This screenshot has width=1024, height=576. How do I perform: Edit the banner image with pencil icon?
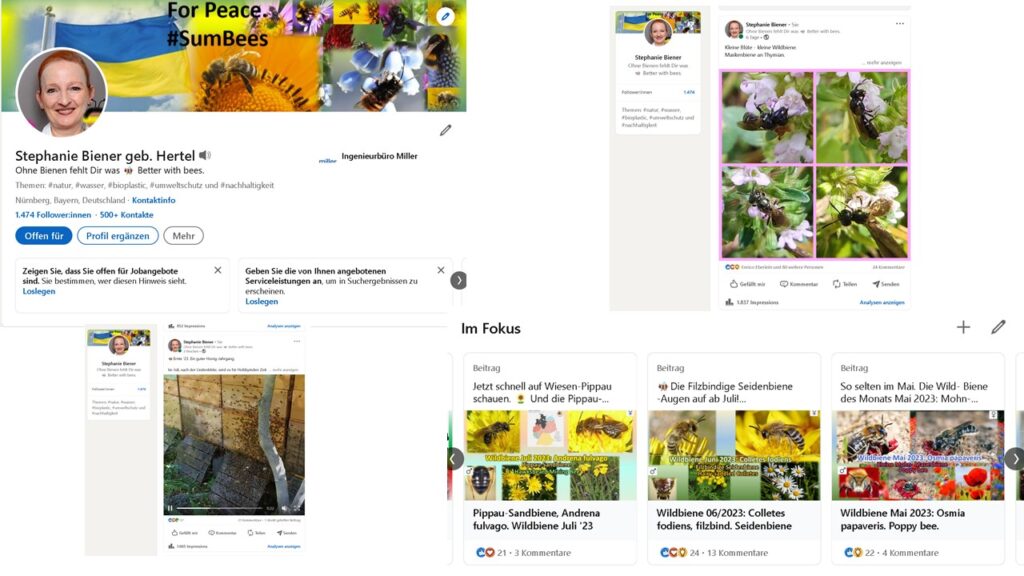(445, 16)
